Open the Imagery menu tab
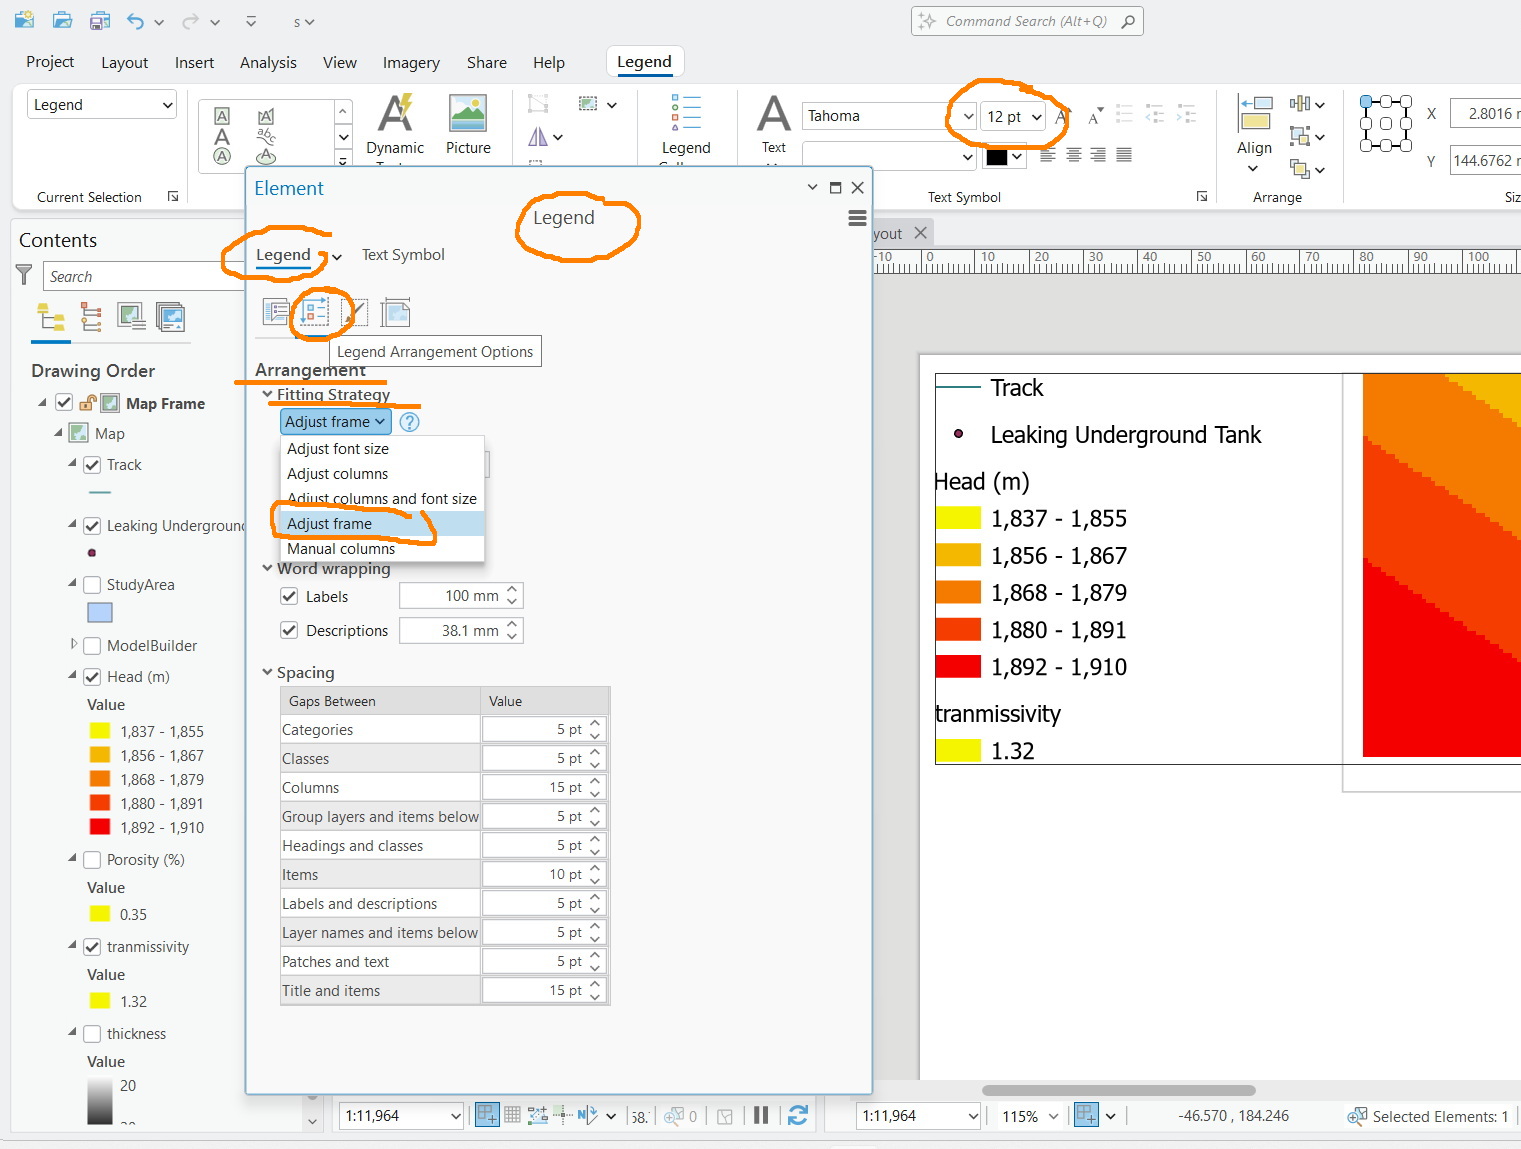Viewport: 1521px width, 1149px height. (x=411, y=62)
